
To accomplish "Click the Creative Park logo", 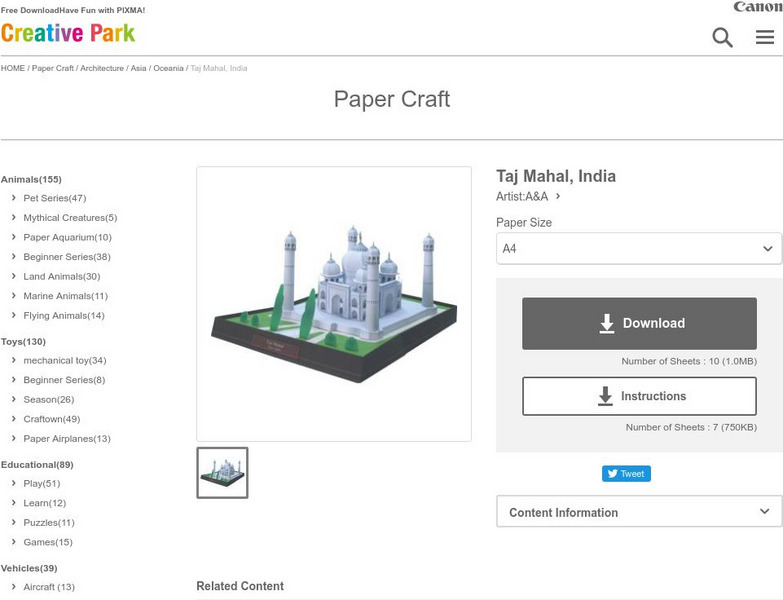I will (68, 33).
